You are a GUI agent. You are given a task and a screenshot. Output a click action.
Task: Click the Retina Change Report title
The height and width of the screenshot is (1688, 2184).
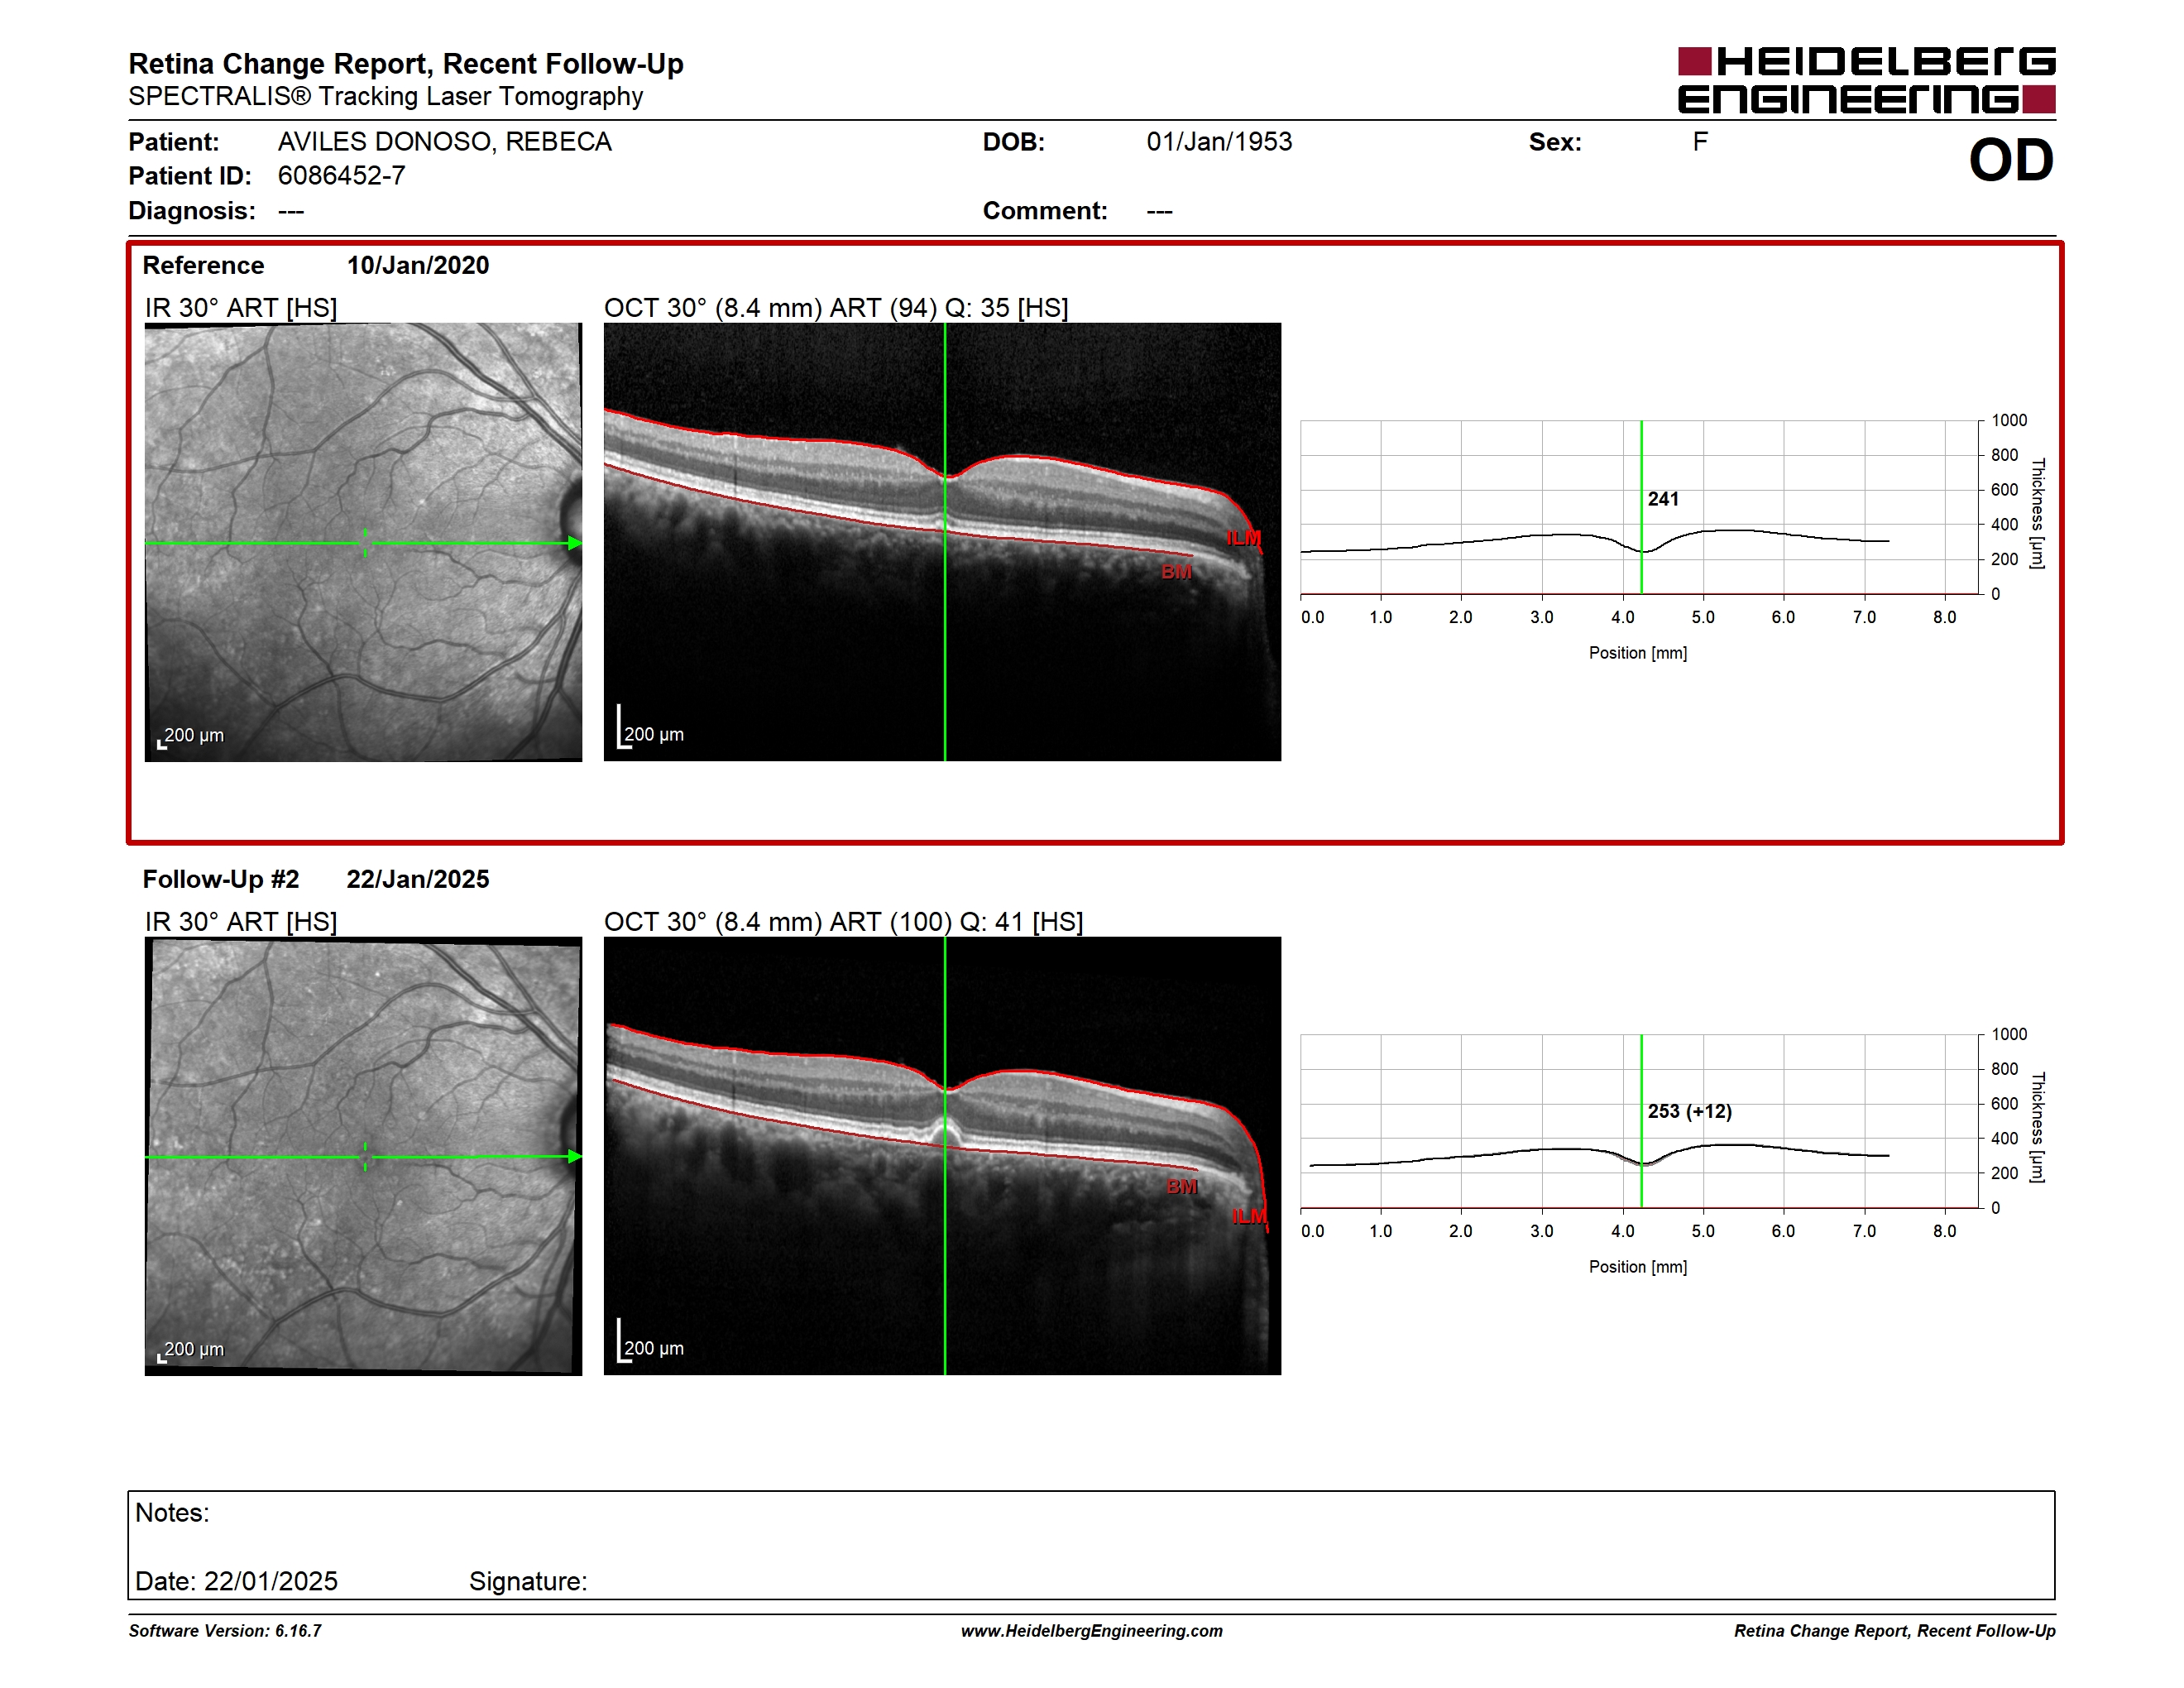click(406, 64)
